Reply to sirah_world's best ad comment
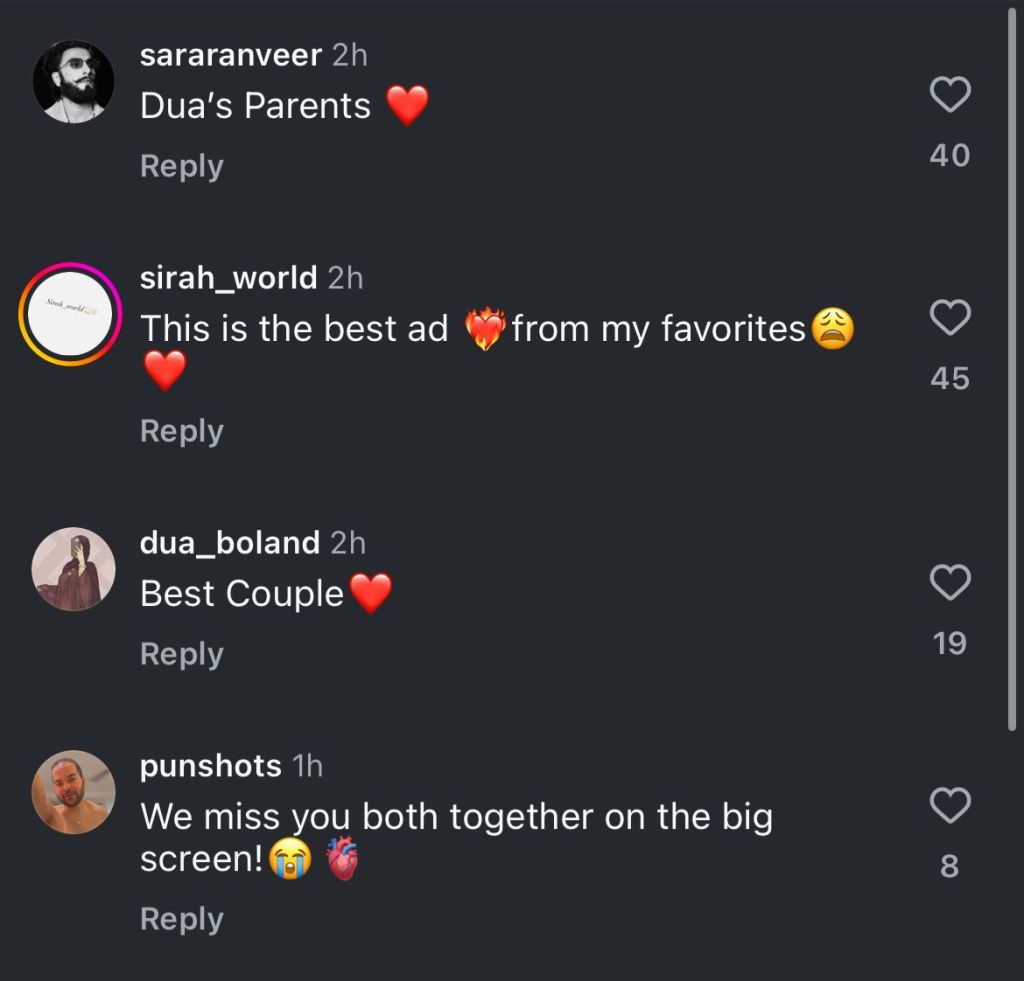This screenshot has width=1024, height=981. click(182, 431)
